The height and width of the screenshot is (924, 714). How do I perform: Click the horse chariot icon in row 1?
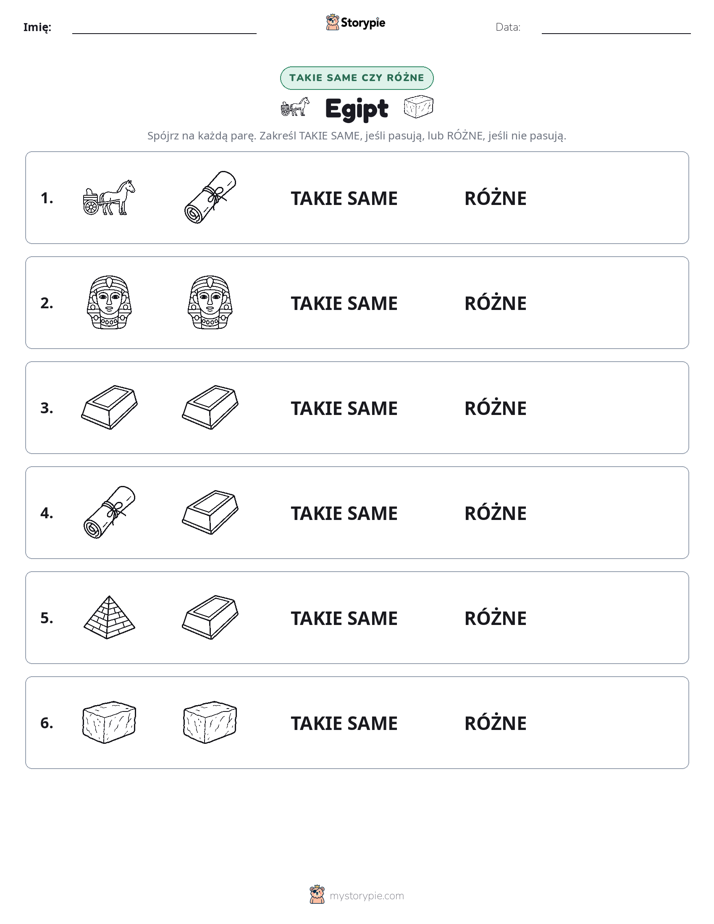pyautogui.click(x=109, y=197)
